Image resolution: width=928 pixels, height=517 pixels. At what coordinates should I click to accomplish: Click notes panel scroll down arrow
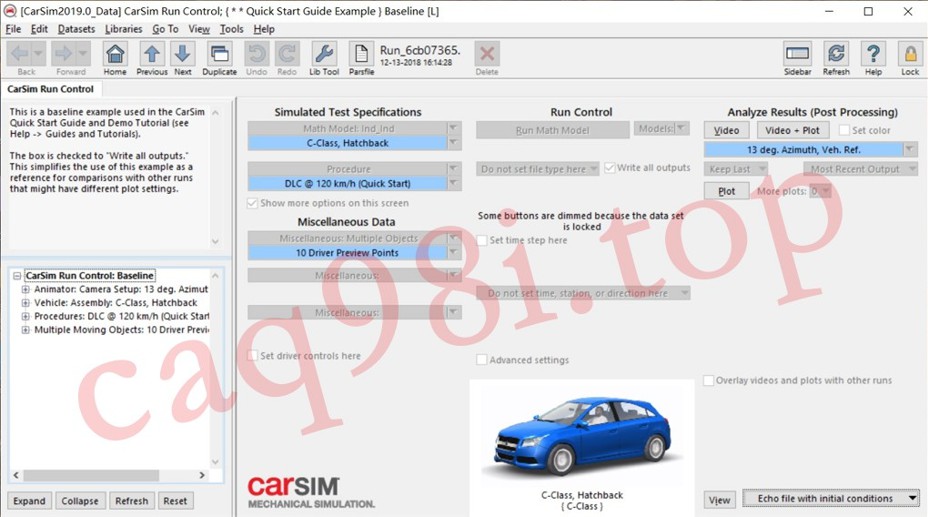215,241
